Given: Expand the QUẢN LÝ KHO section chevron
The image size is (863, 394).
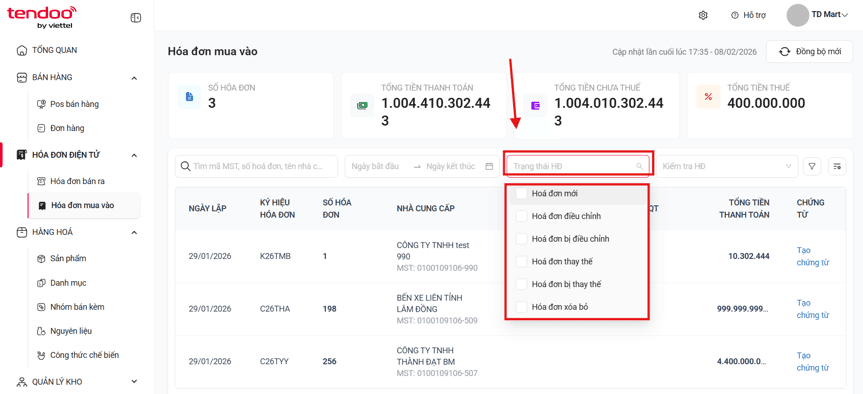Looking at the screenshot, I should coord(134,382).
